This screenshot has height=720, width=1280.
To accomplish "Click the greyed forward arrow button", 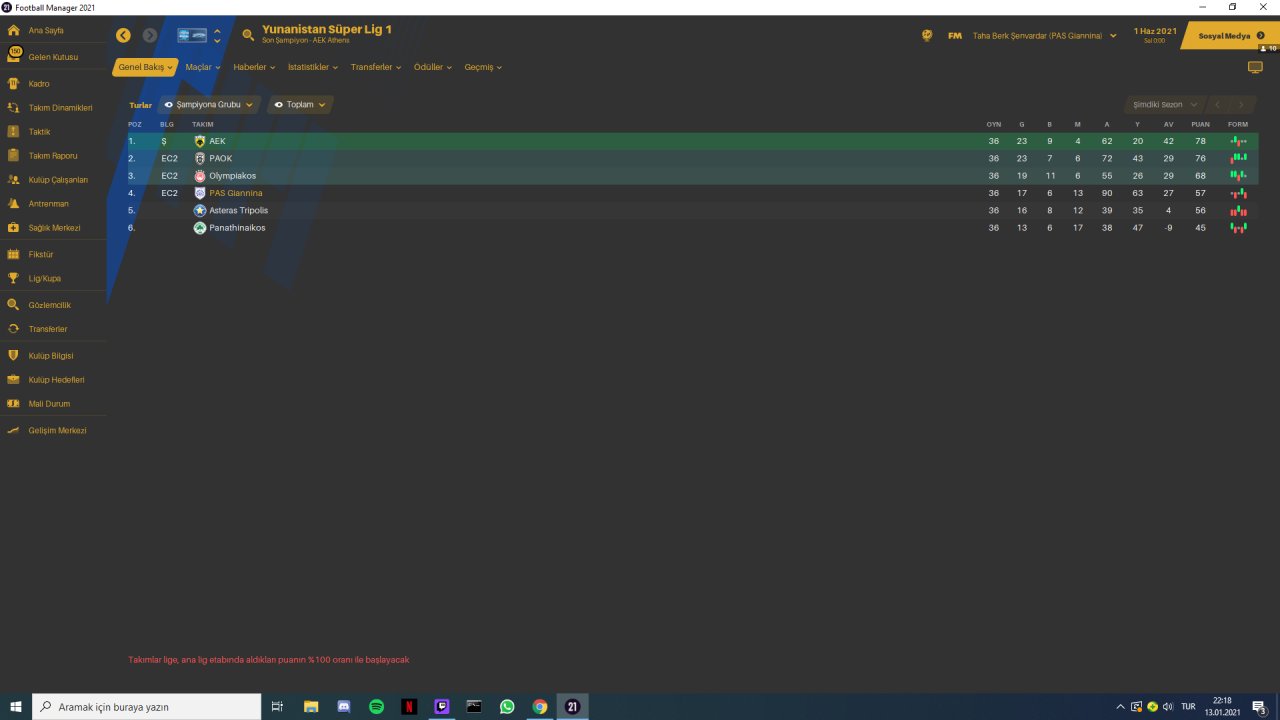I will (150, 35).
